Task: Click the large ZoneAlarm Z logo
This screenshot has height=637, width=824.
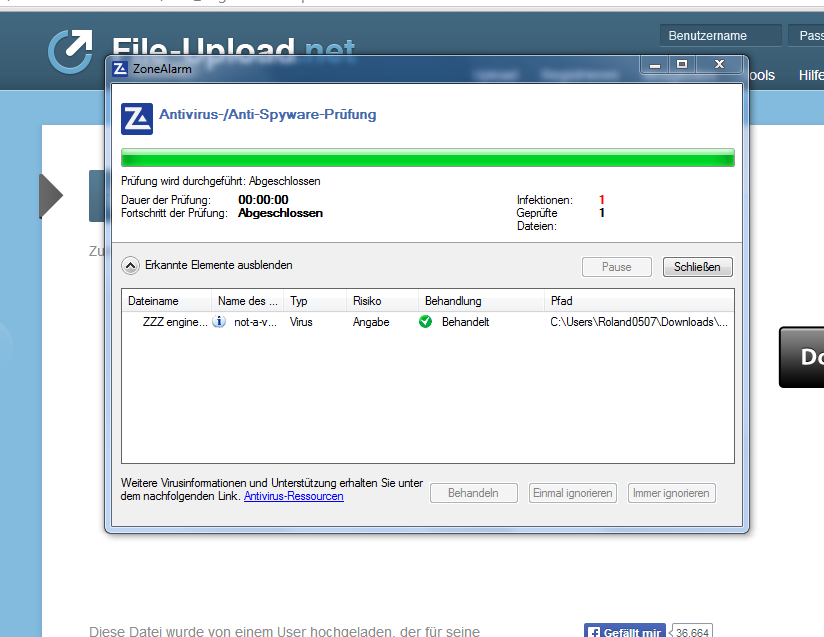Action: 137,119
